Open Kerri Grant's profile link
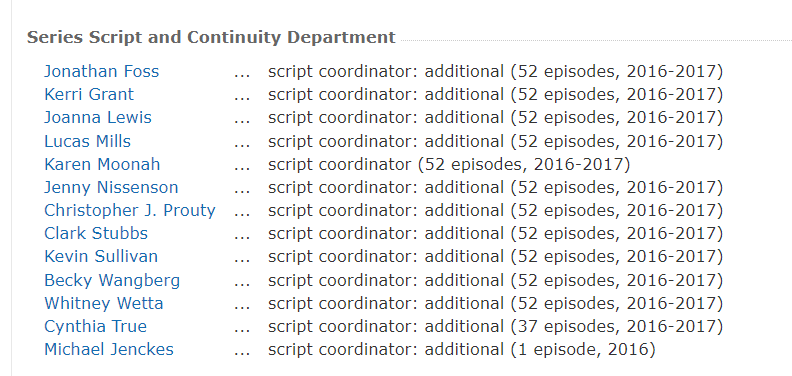This screenshot has height=376, width=792. pos(89,95)
